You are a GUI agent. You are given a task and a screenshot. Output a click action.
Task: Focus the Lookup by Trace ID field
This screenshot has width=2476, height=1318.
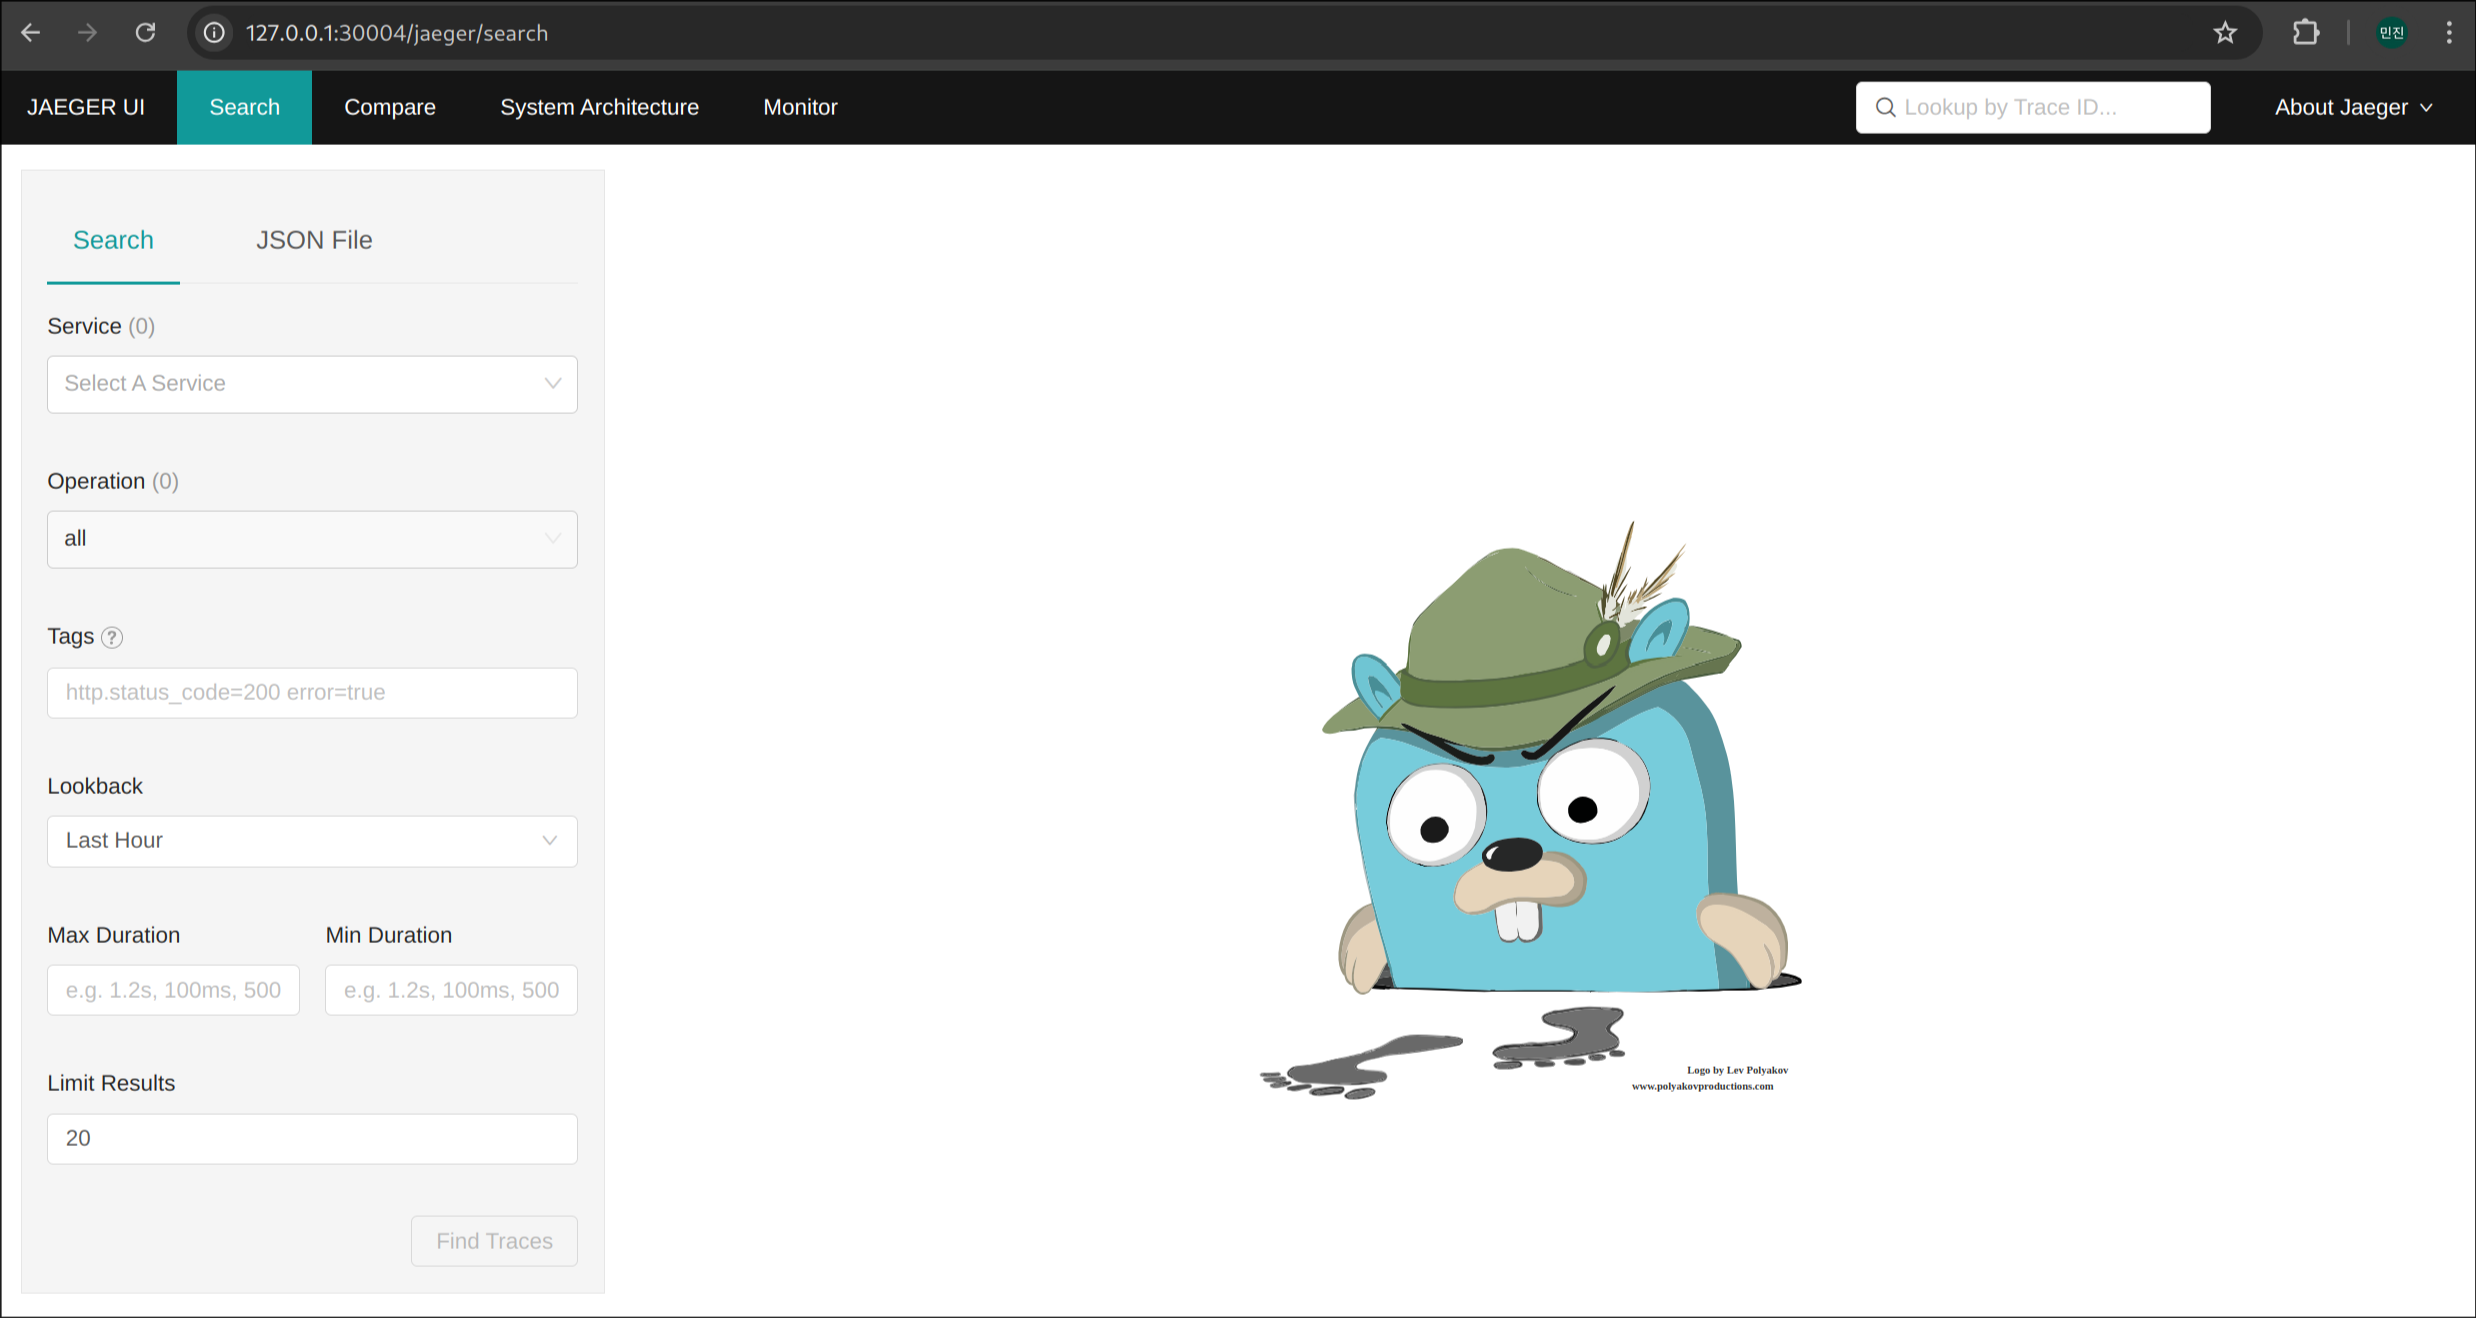coord(2033,107)
